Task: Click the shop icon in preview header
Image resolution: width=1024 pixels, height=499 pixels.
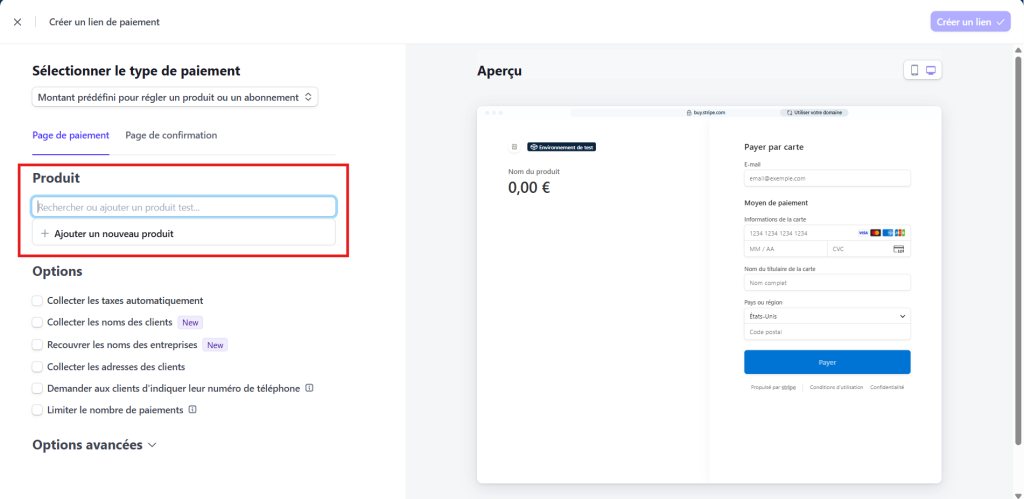Action: [x=514, y=147]
